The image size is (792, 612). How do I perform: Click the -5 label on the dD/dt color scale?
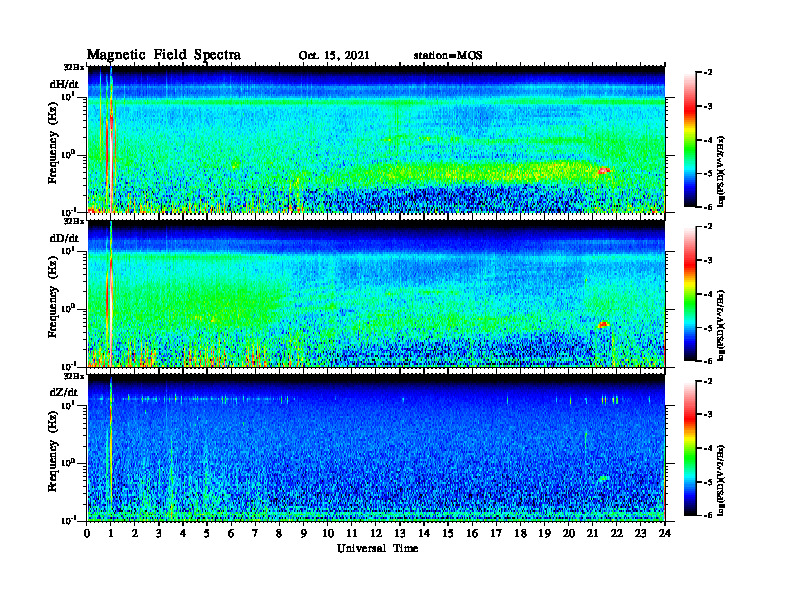708,328
